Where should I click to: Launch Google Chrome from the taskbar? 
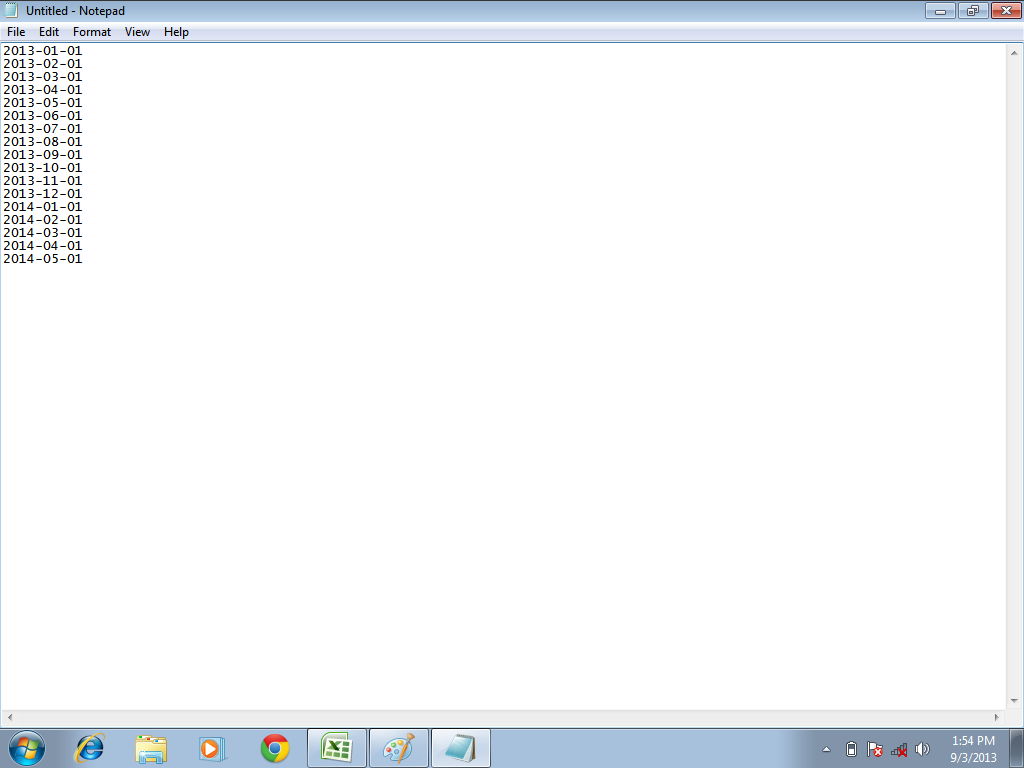(275, 748)
